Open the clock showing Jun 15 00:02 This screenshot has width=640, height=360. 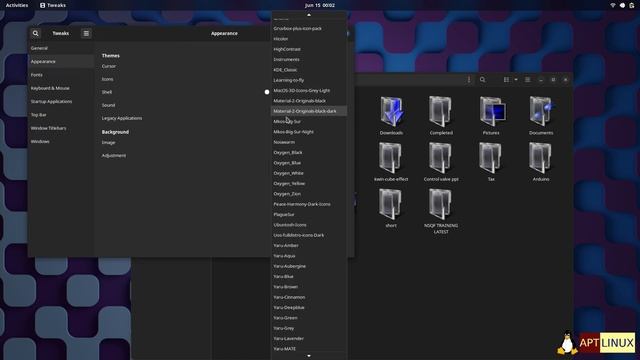pos(320,5)
